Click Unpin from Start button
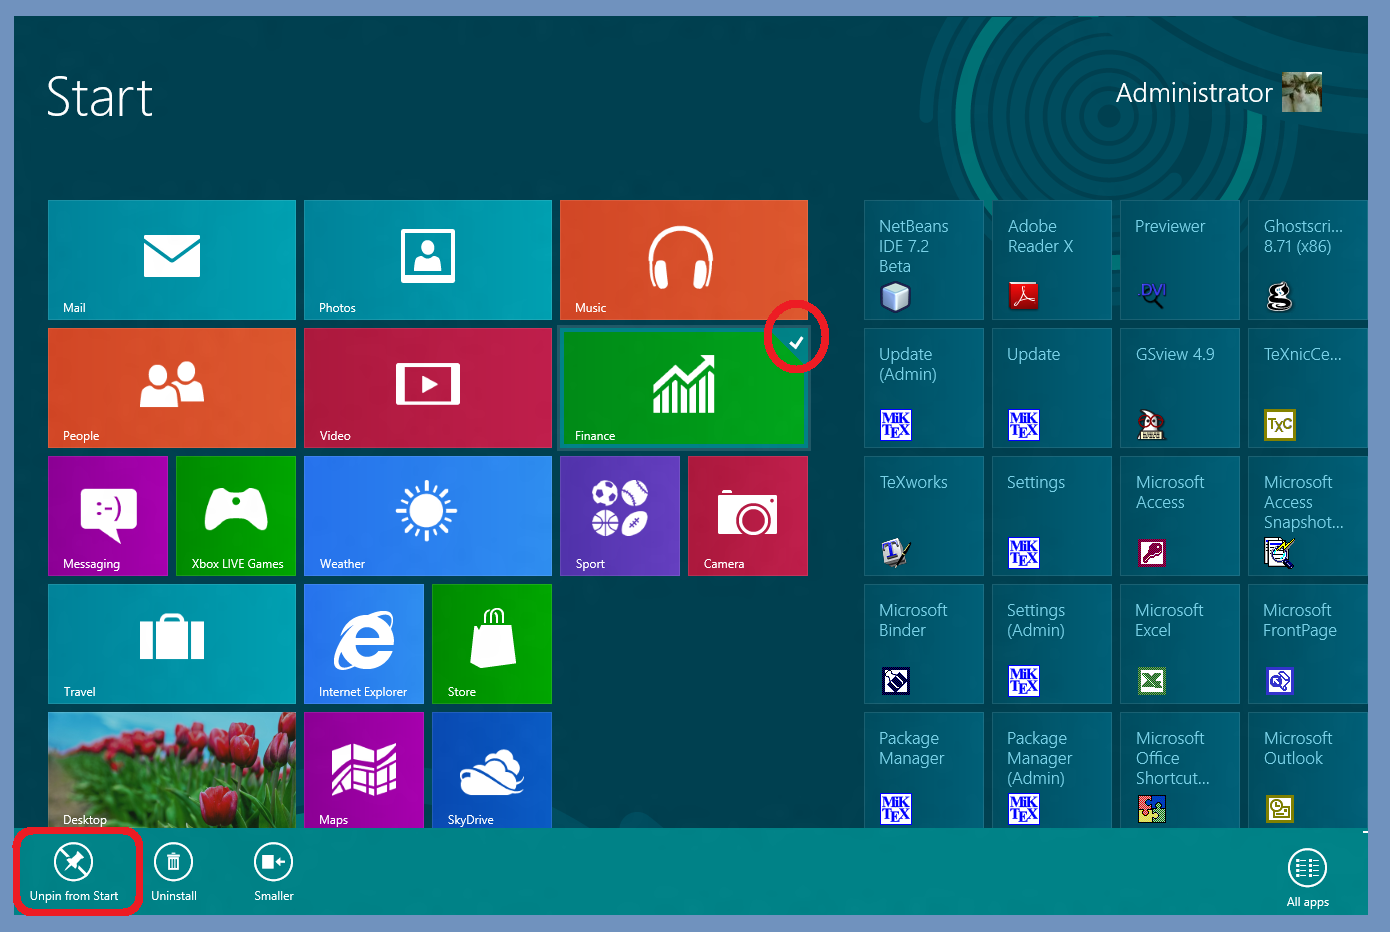This screenshot has height=932, width=1390. click(74, 871)
